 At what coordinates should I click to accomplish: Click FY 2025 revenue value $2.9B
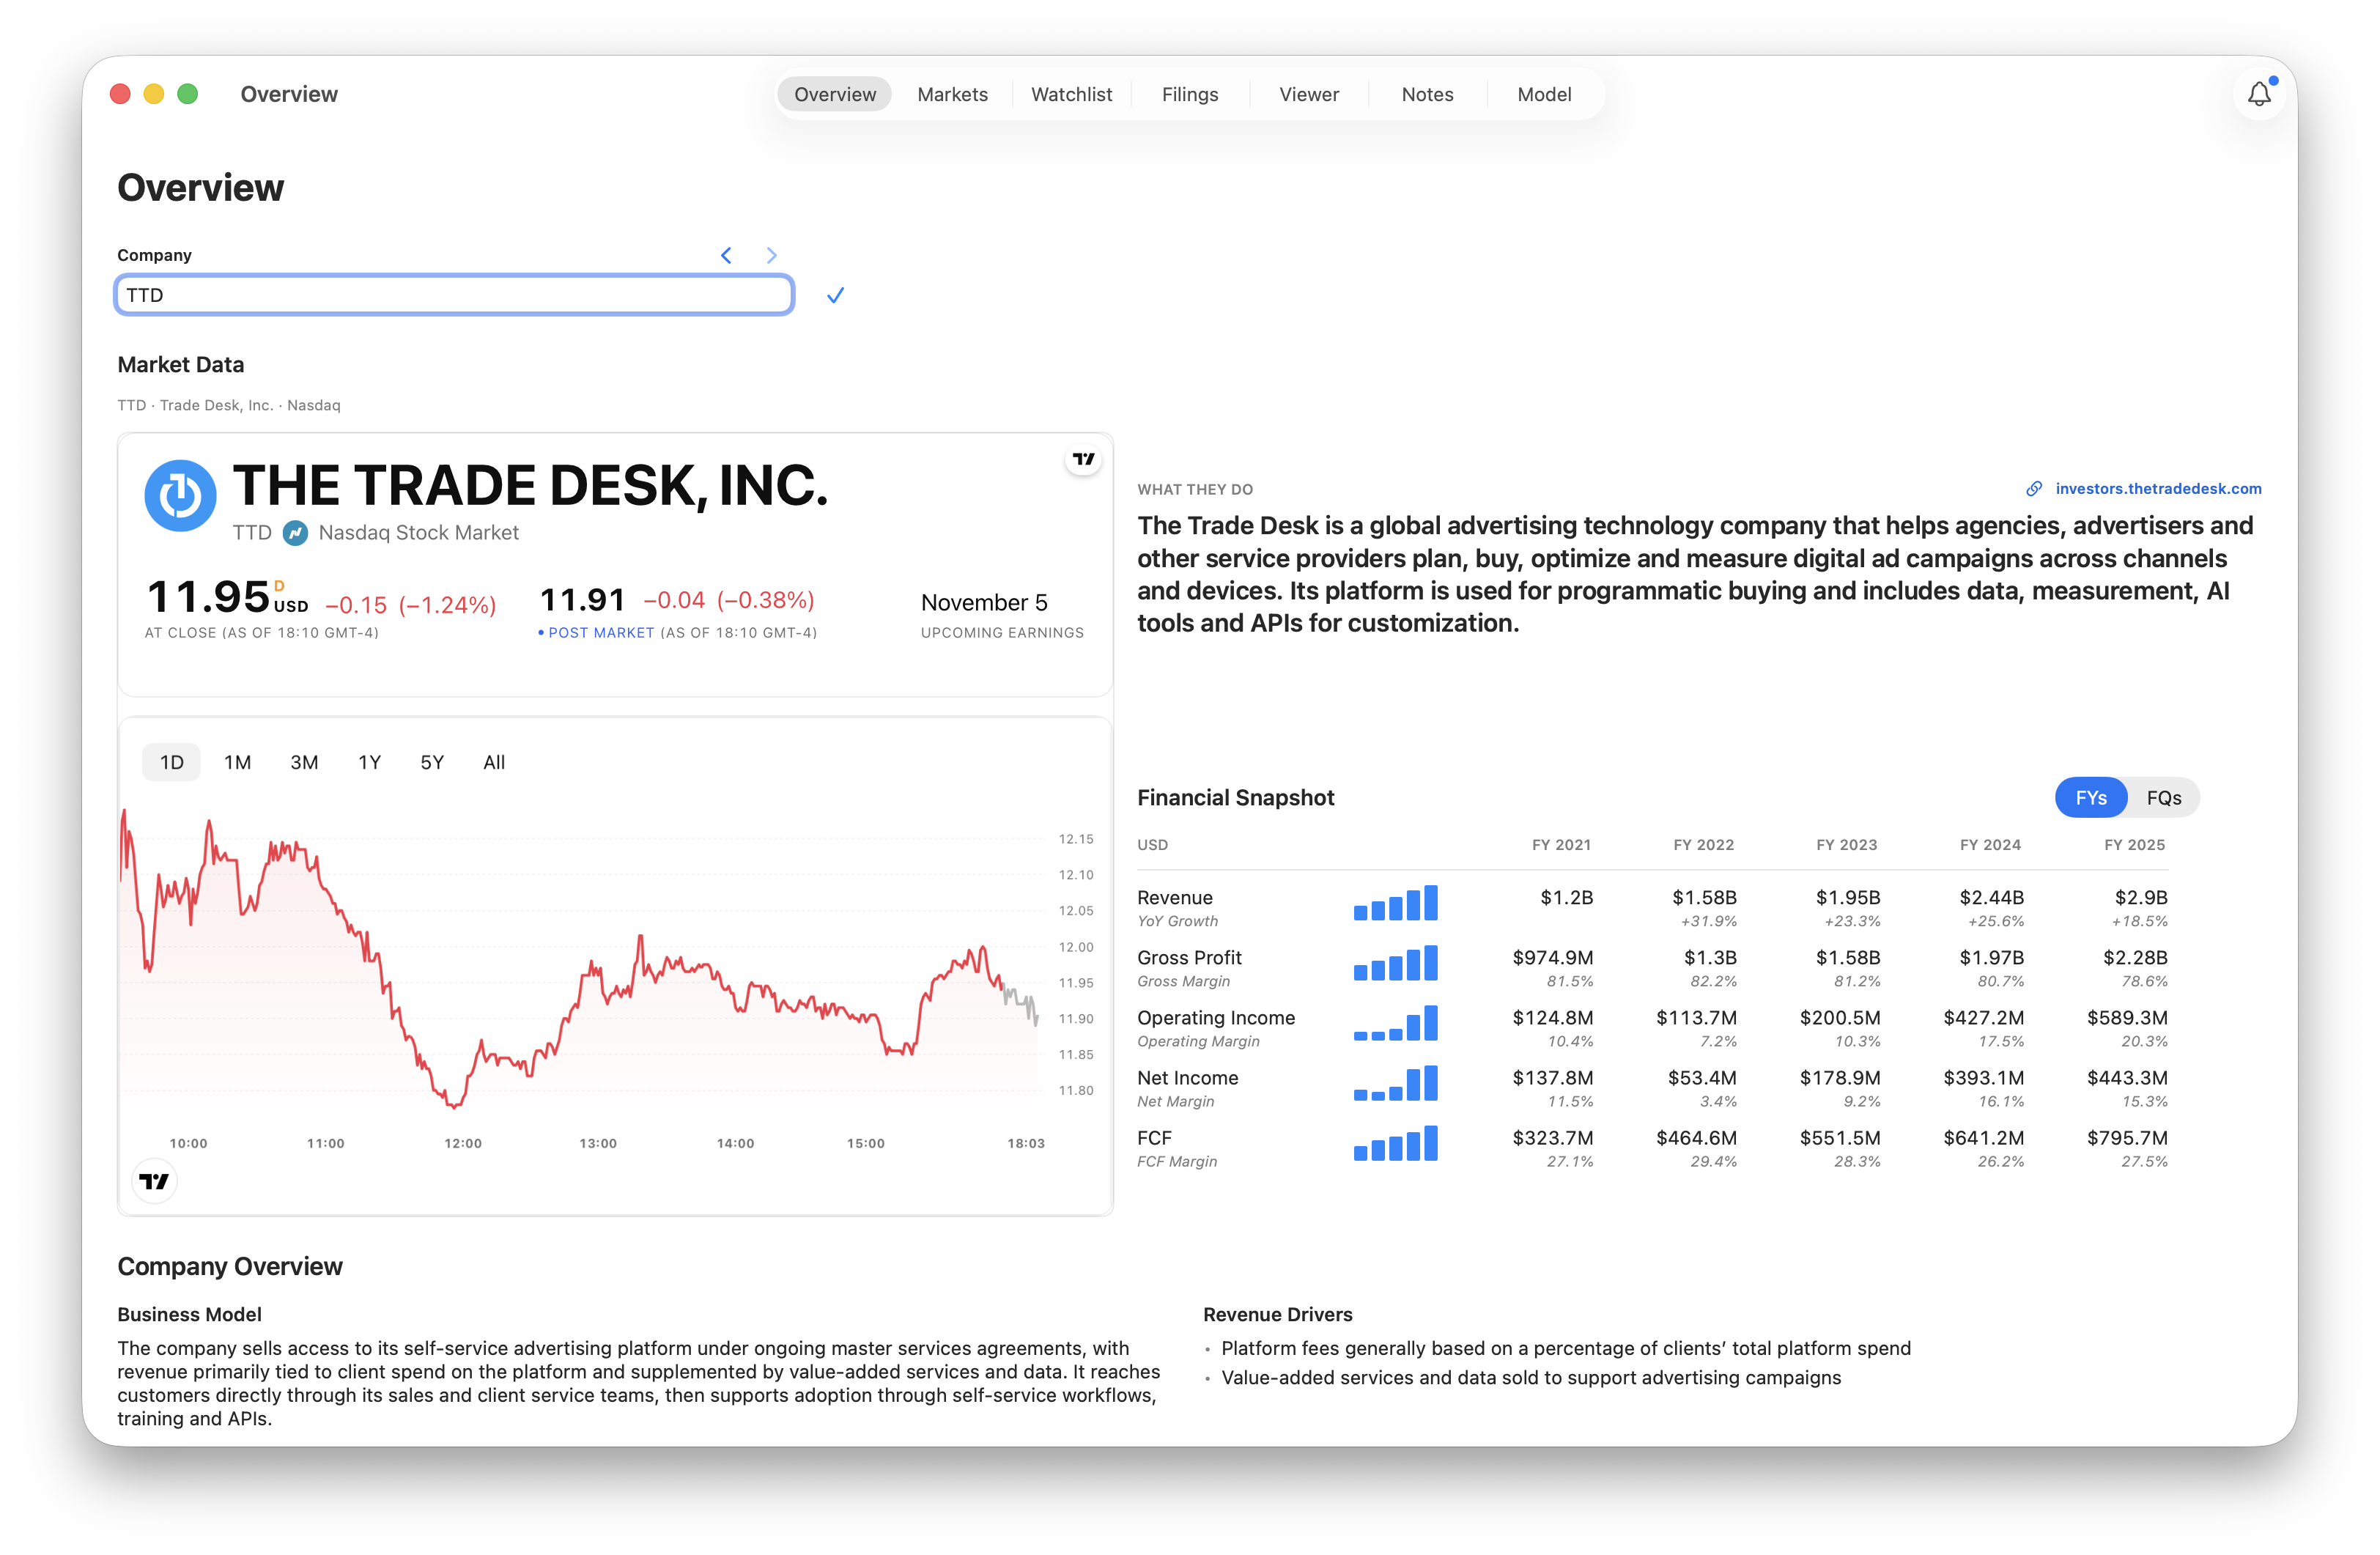tap(2141, 898)
